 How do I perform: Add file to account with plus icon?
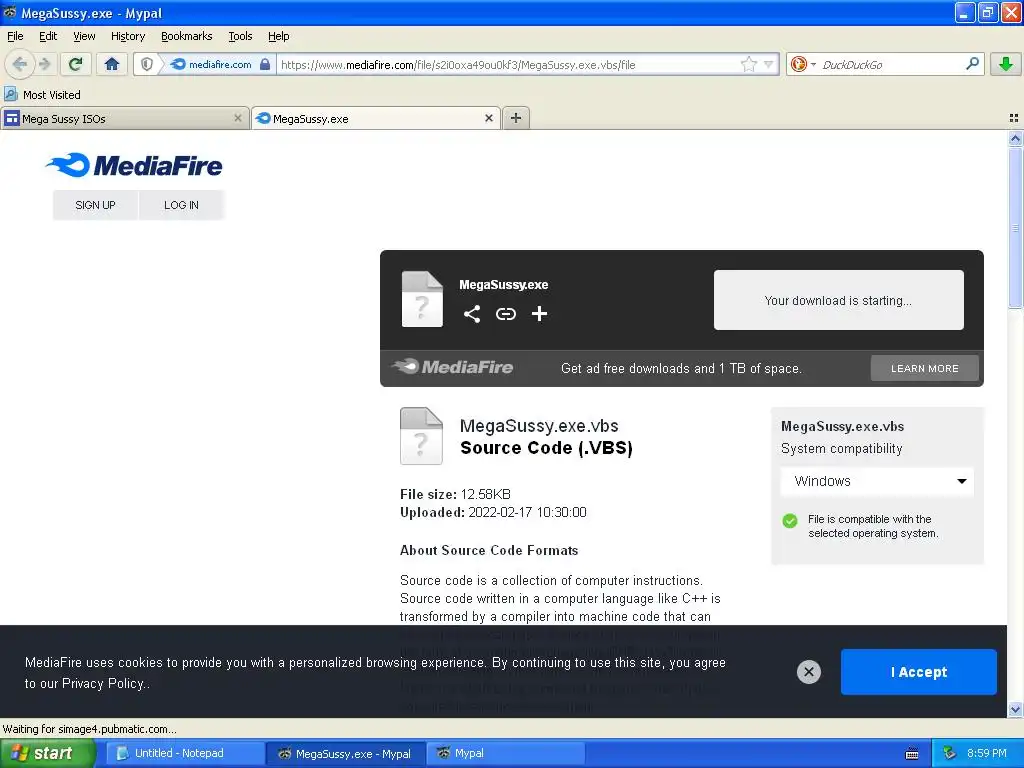coord(539,314)
